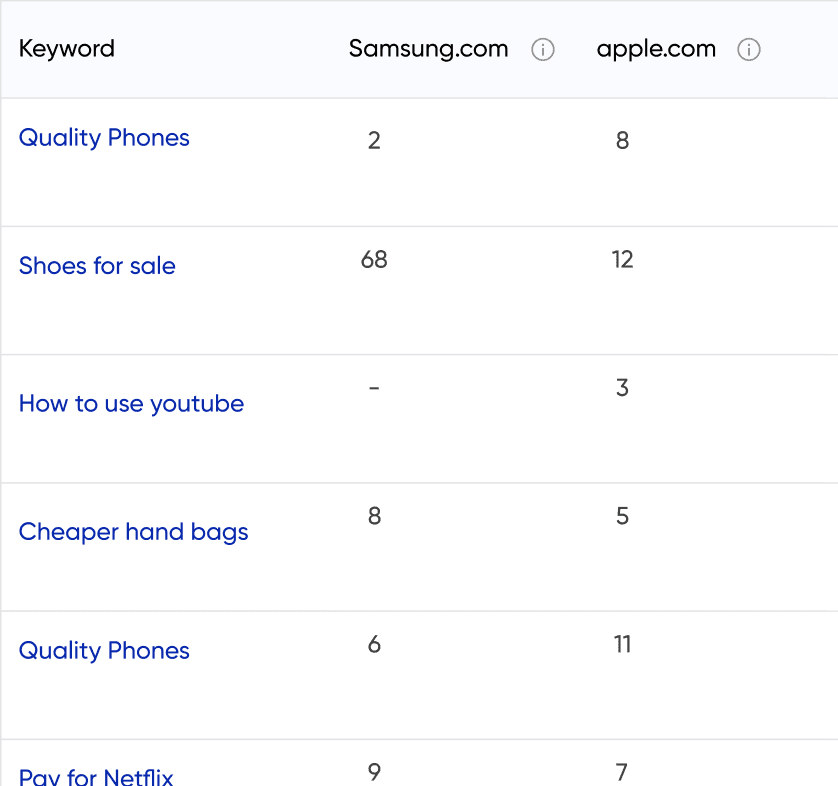Open the Samsung.com column tooltip icon
Viewport: 838px width, 786px height.
click(x=543, y=49)
